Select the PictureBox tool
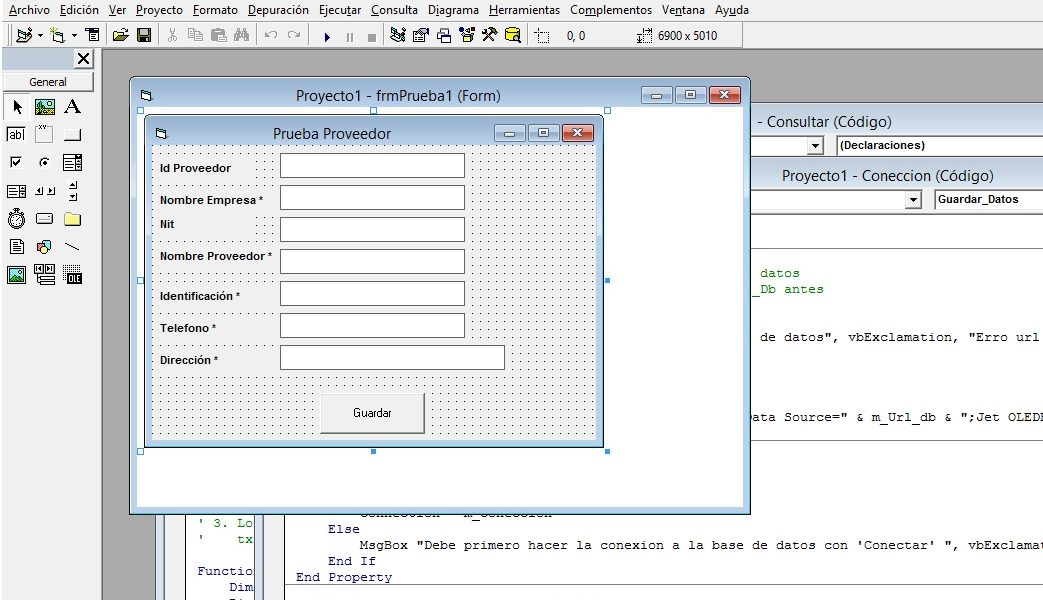 (44, 107)
